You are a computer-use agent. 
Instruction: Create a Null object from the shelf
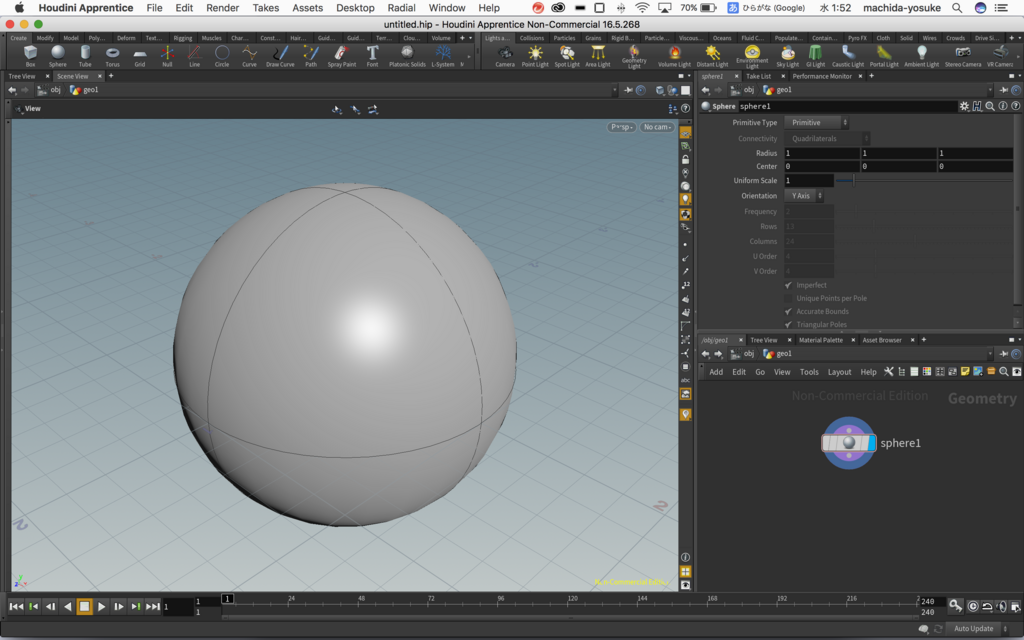167,56
